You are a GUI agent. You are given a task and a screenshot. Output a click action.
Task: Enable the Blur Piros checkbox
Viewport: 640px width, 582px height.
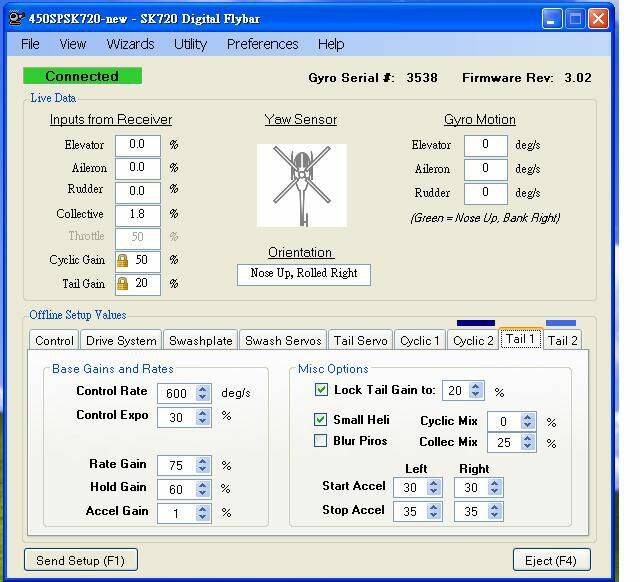[320, 441]
